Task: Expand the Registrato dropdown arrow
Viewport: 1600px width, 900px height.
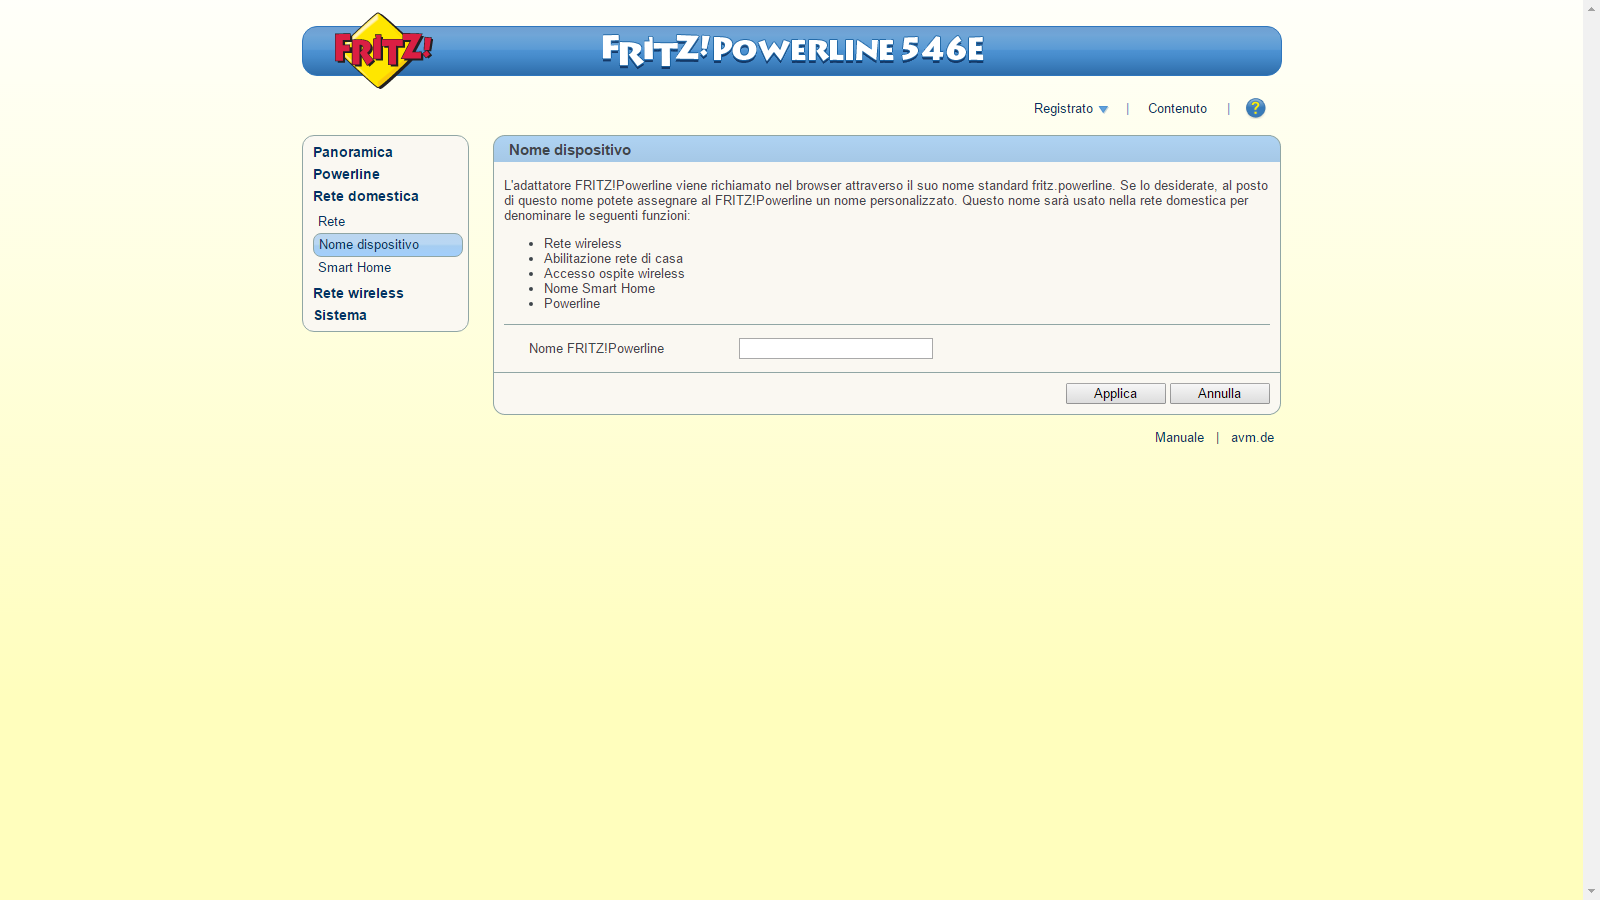Action: [1103, 109]
